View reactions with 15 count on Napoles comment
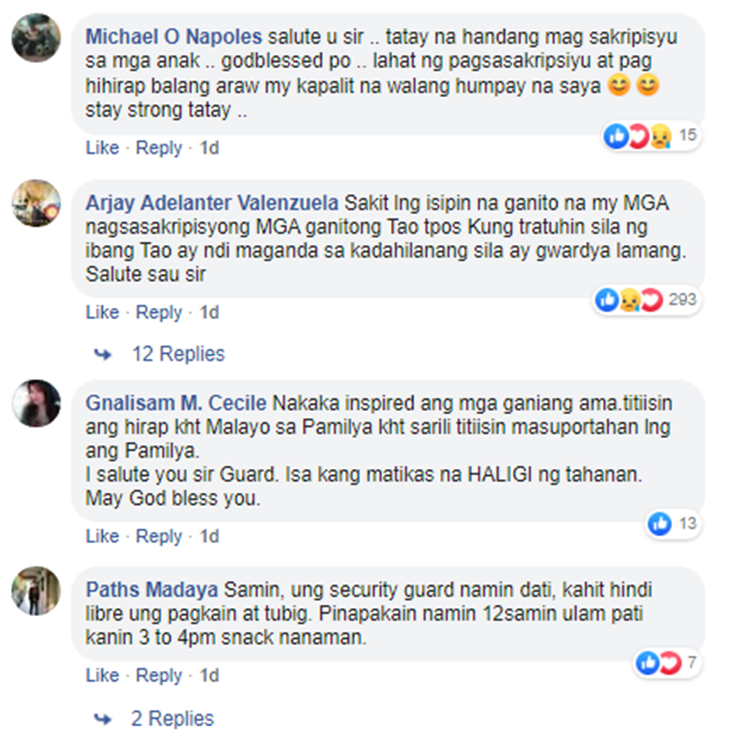Image resolution: width=750 pixels, height=738 pixels. click(x=651, y=136)
